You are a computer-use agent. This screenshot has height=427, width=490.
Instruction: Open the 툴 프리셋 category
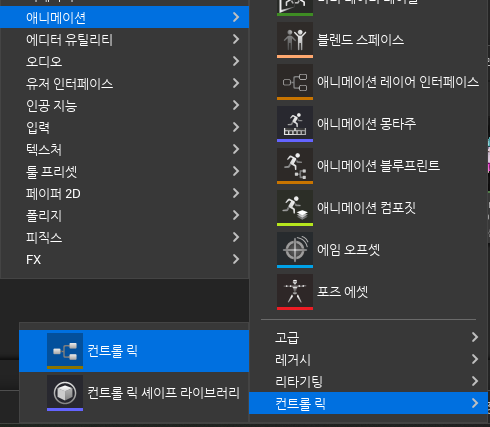coord(124,171)
